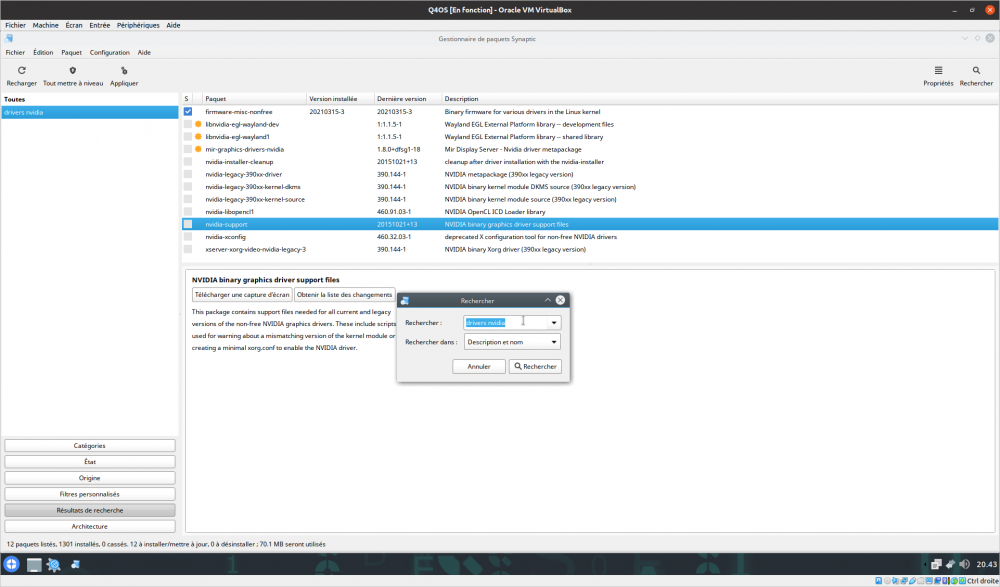Collapse Rechercher dialog using the caret icon
The image size is (1000, 587).
pos(547,300)
